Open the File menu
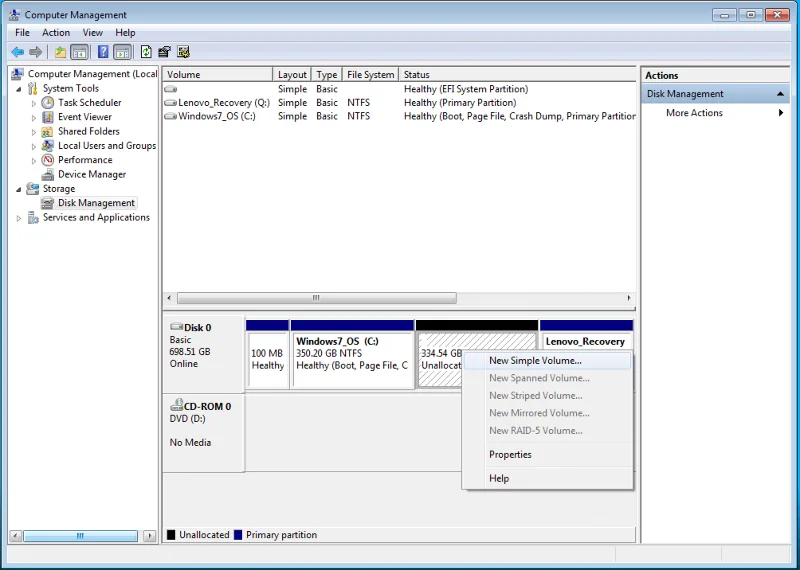800x570 pixels. [x=22, y=33]
